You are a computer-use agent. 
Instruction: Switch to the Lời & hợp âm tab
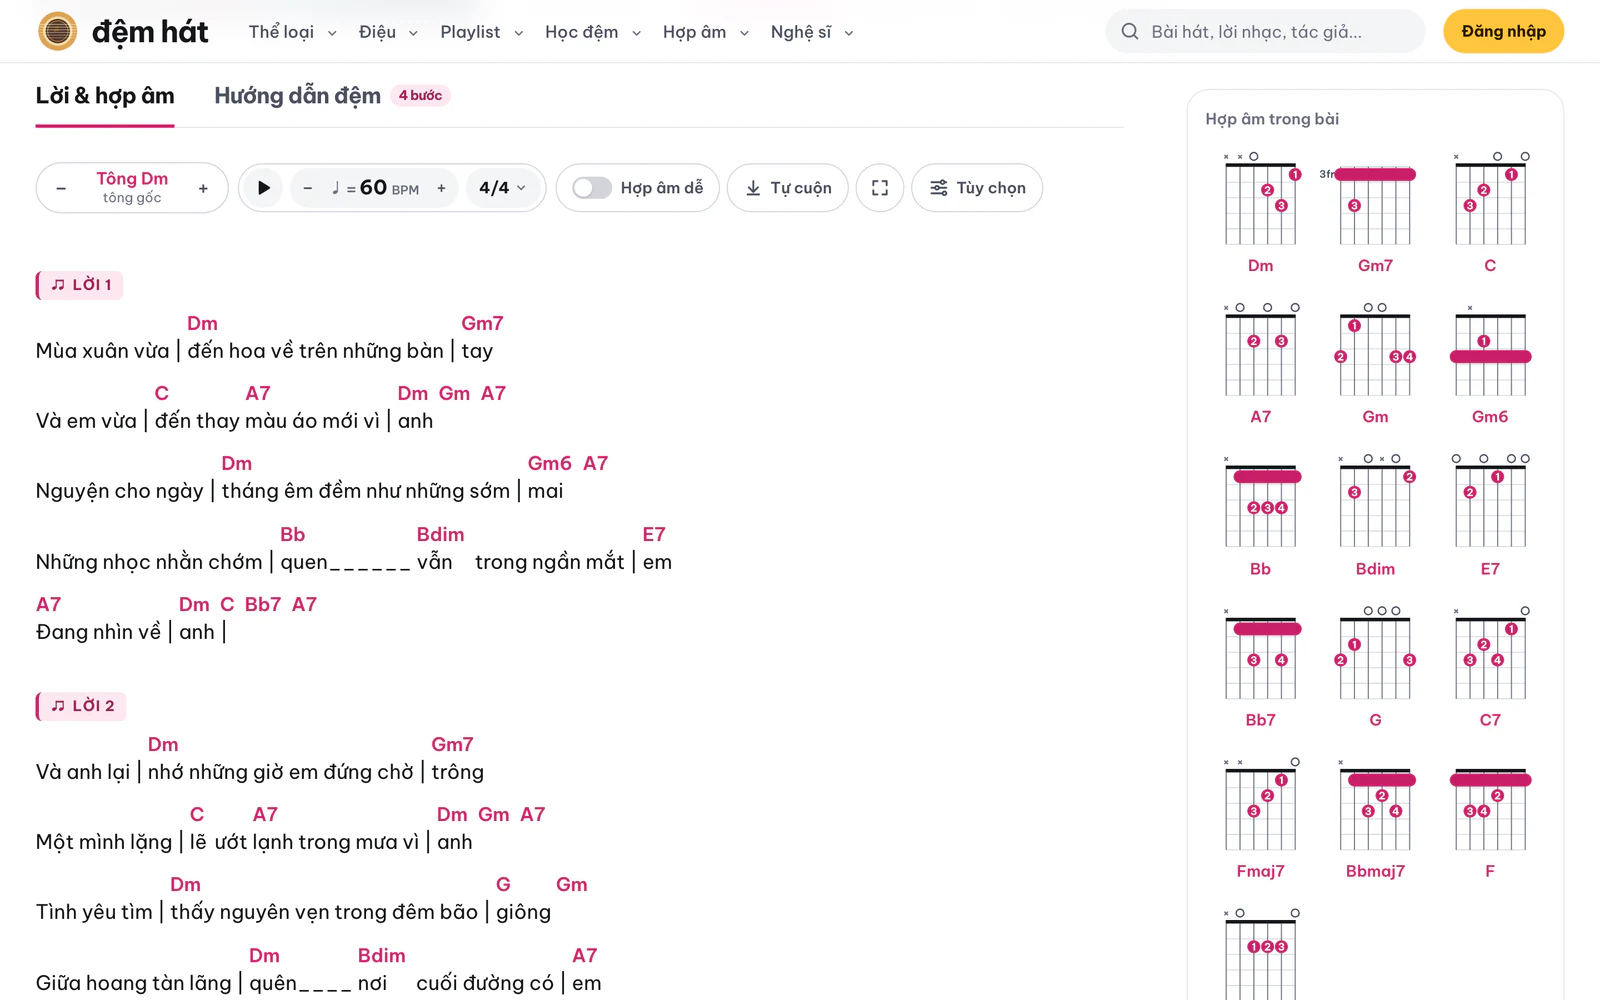pos(105,96)
